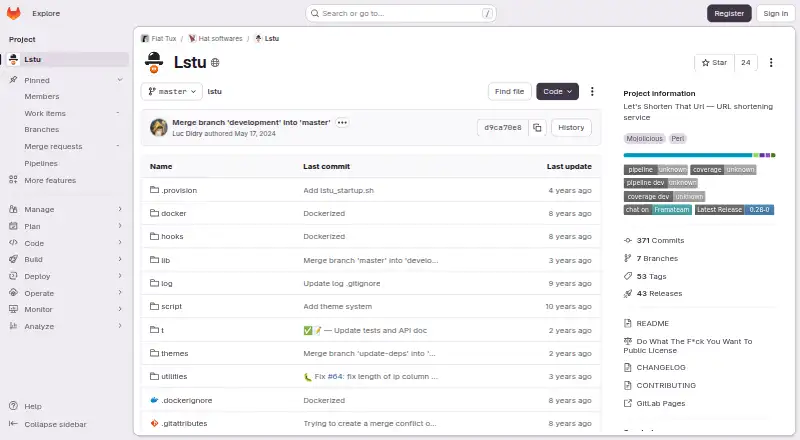Click the pipeline unknown badge
This screenshot has height=440, width=800.
tap(656, 169)
